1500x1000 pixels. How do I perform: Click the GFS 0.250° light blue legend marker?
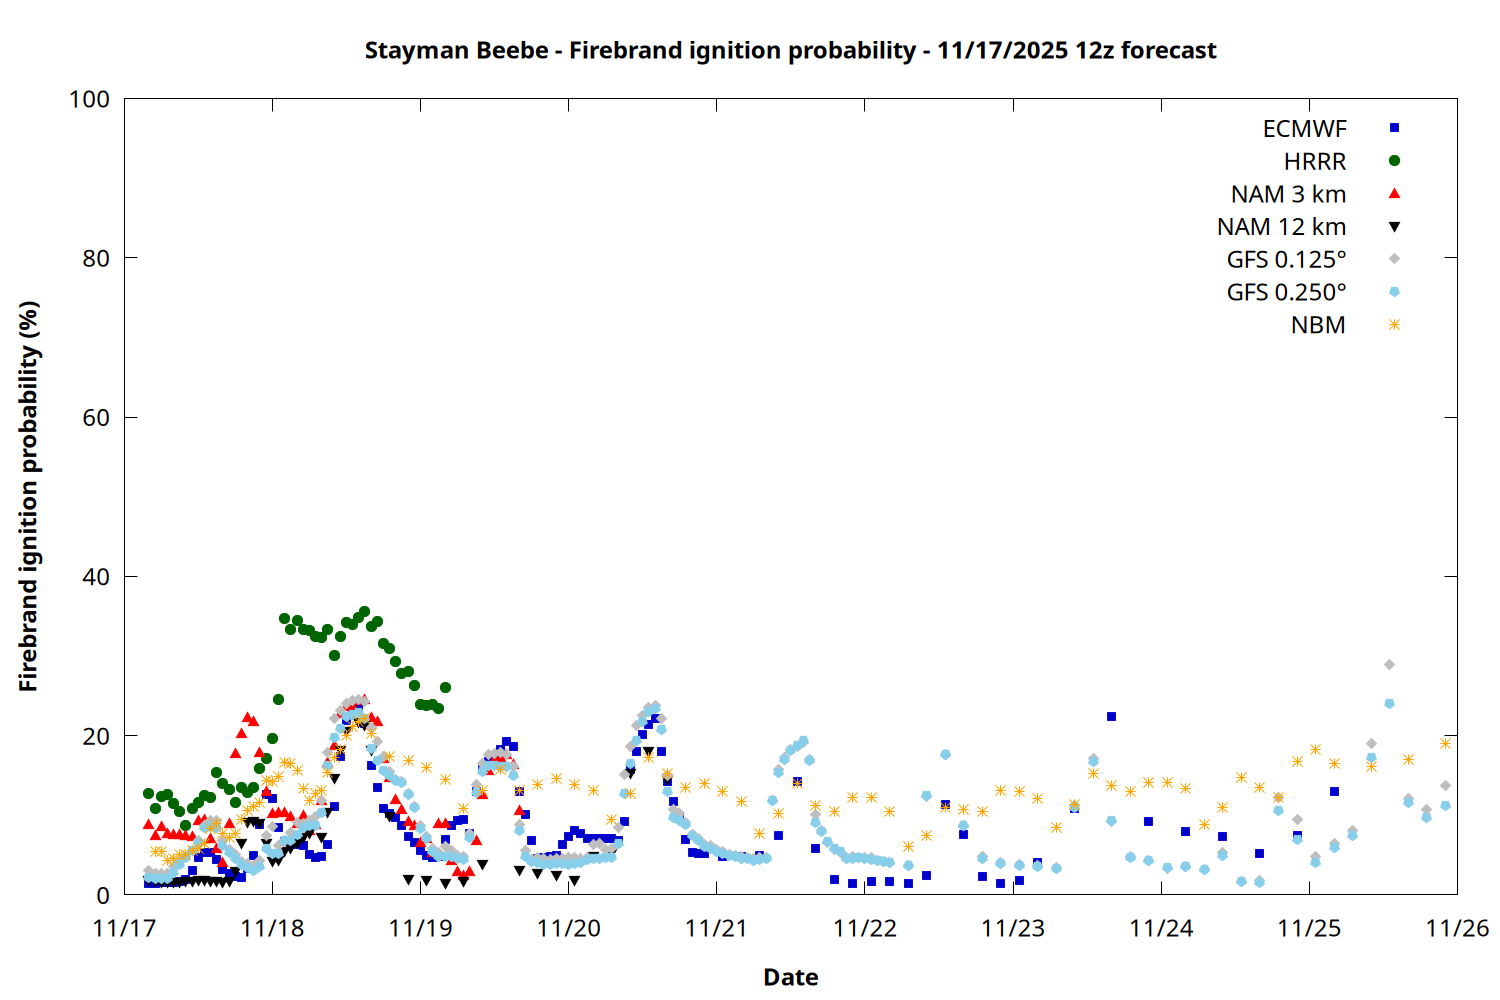click(1394, 292)
